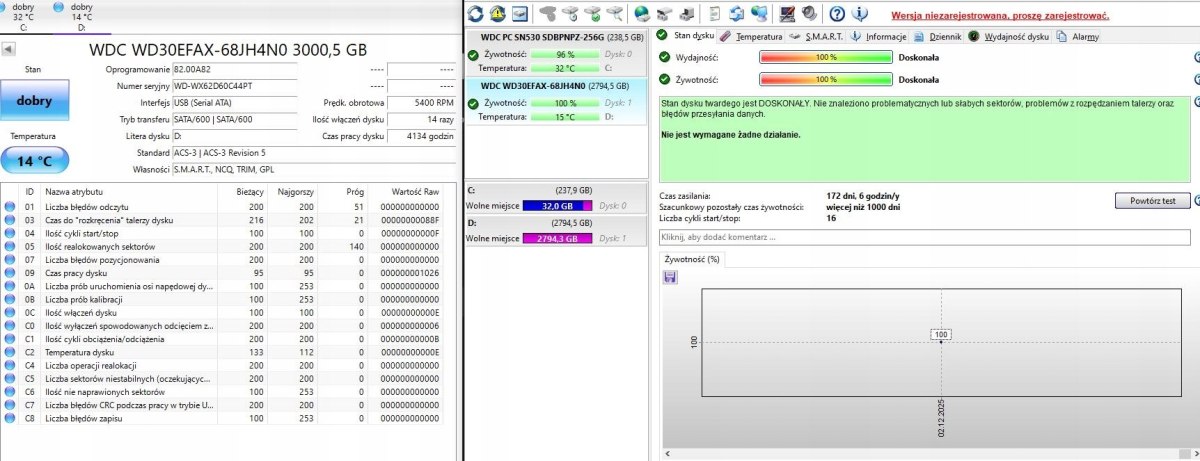Click the refresh icon in Hard Disk Sentinel toolbar
This screenshot has height=461, width=1200.
tap(476, 14)
